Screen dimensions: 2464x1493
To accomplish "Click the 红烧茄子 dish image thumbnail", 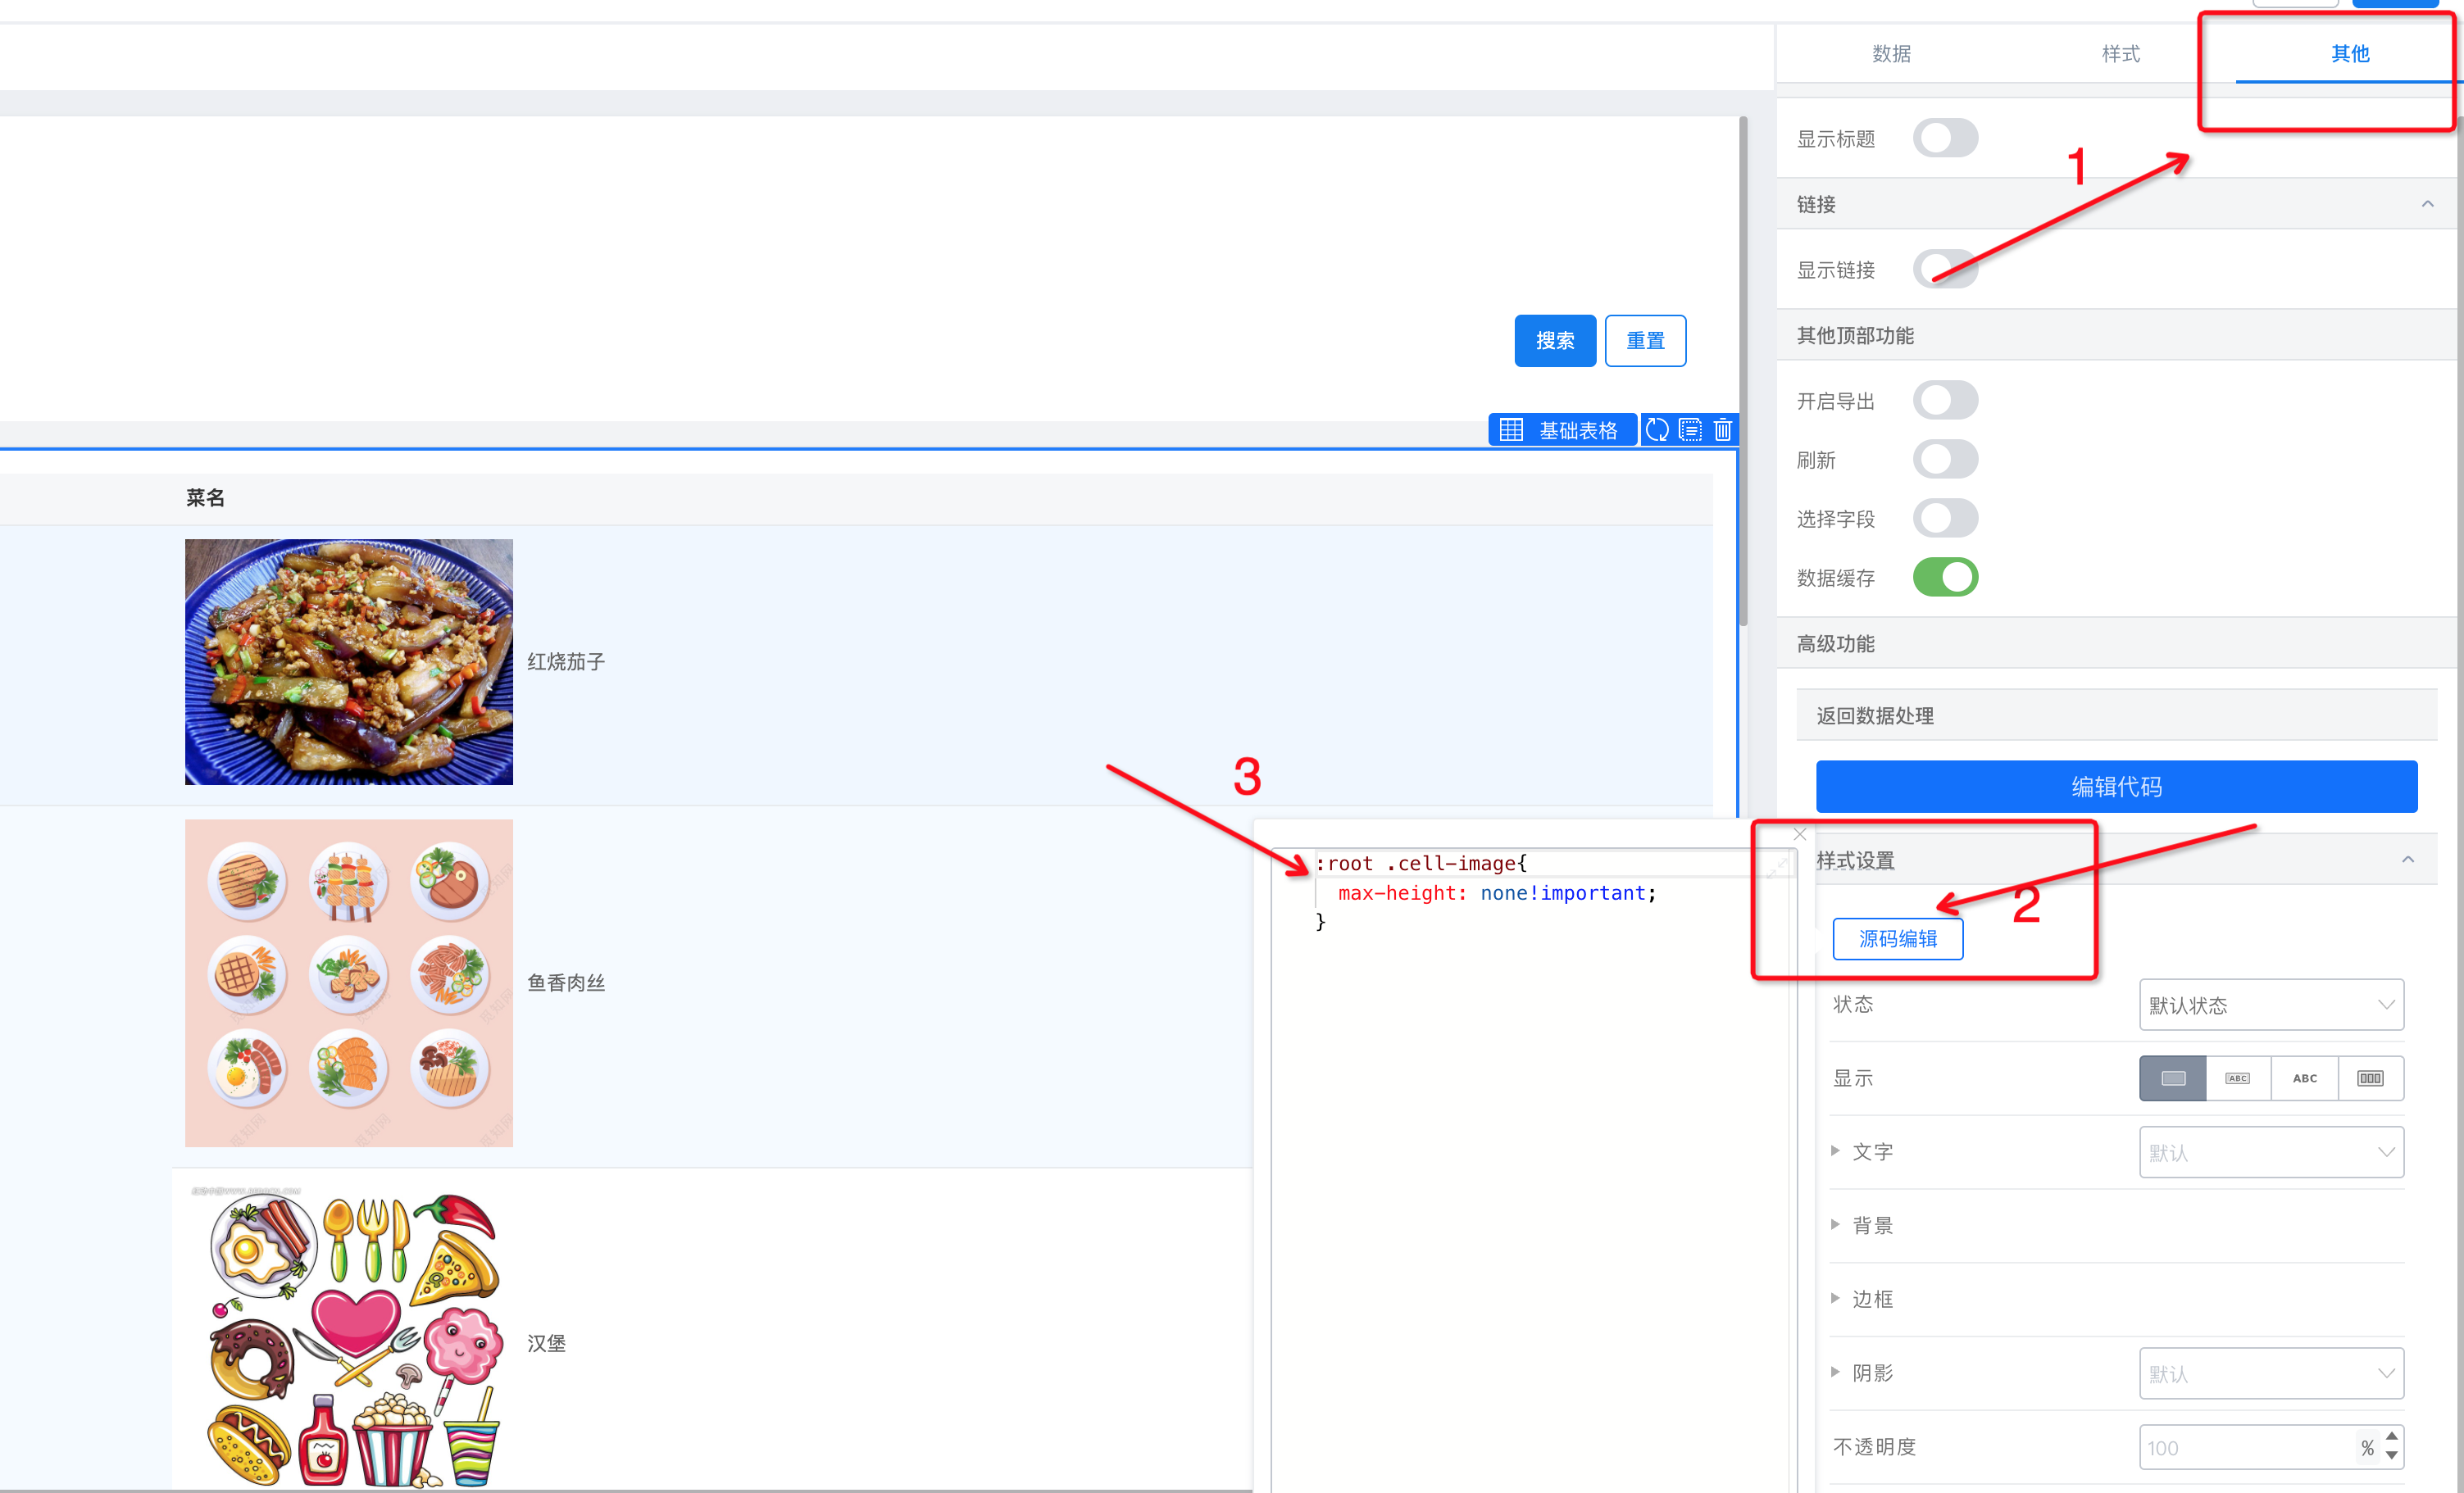I will point(348,662).
